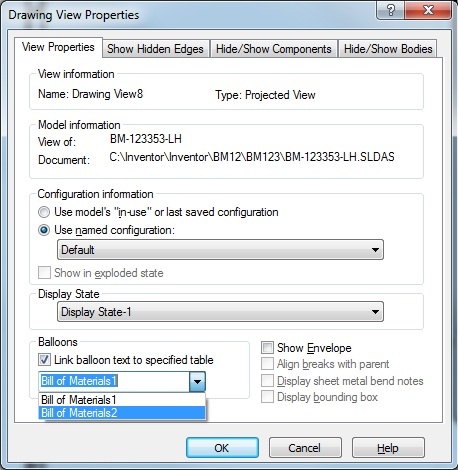
Task: Choose Bill of Materials2 from the list
Action: tap(122, 413)
